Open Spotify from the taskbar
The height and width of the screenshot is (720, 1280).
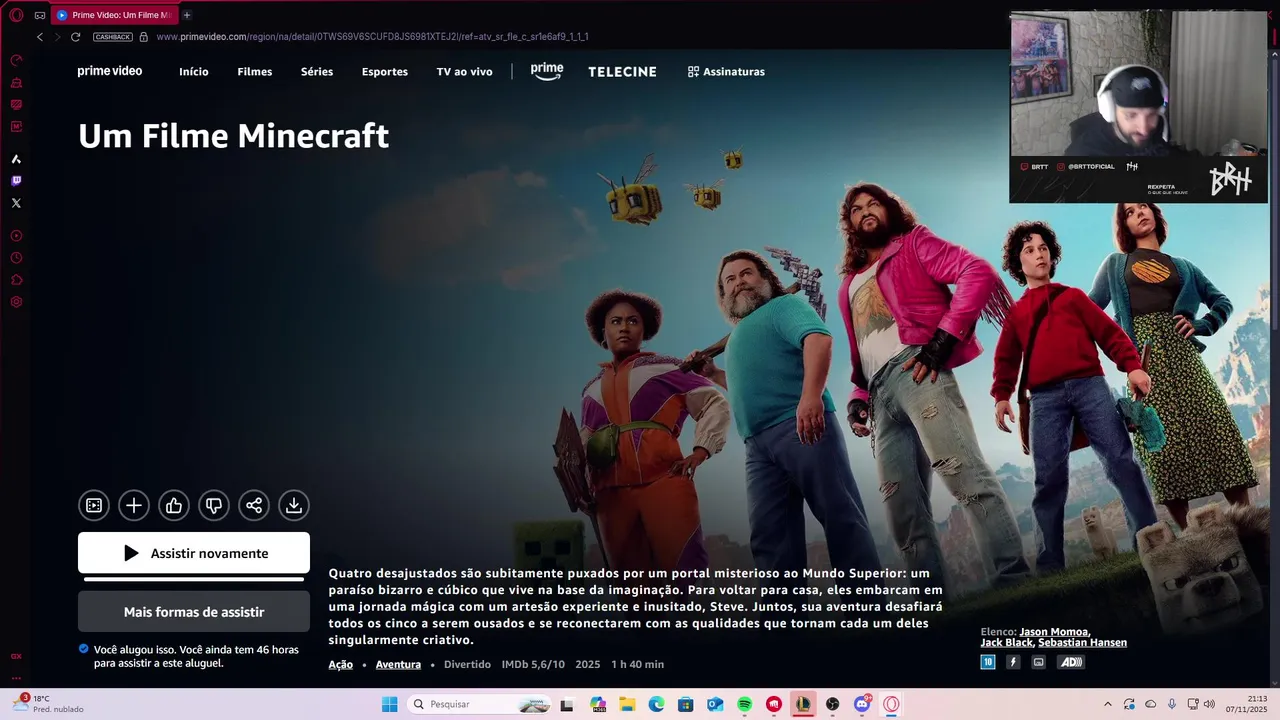pos(744,704)
